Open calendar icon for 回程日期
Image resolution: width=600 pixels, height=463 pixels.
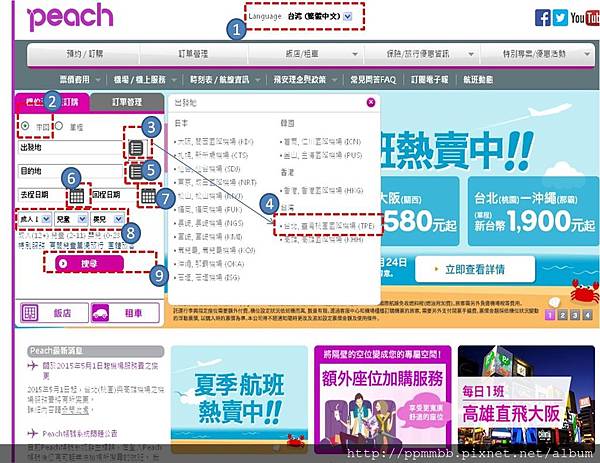click(148, 196)
